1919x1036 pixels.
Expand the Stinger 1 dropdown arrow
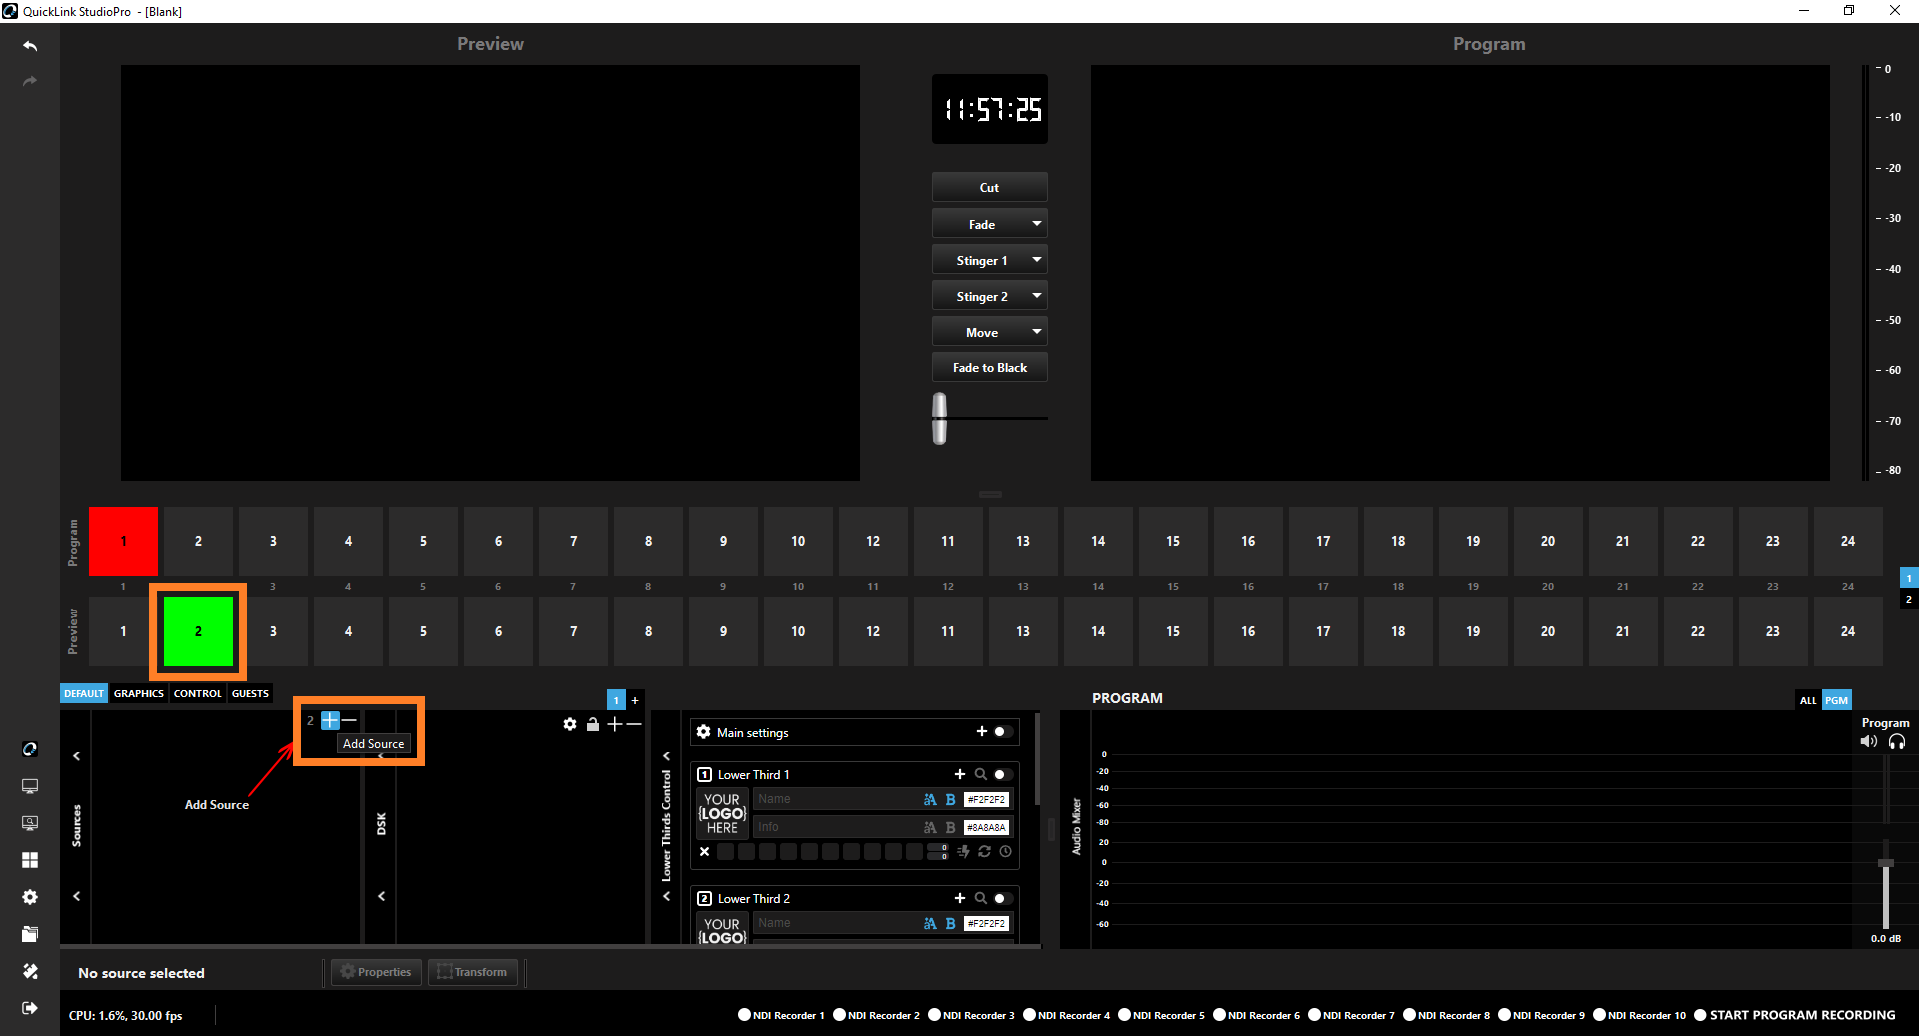click(x=1037, y=260)
